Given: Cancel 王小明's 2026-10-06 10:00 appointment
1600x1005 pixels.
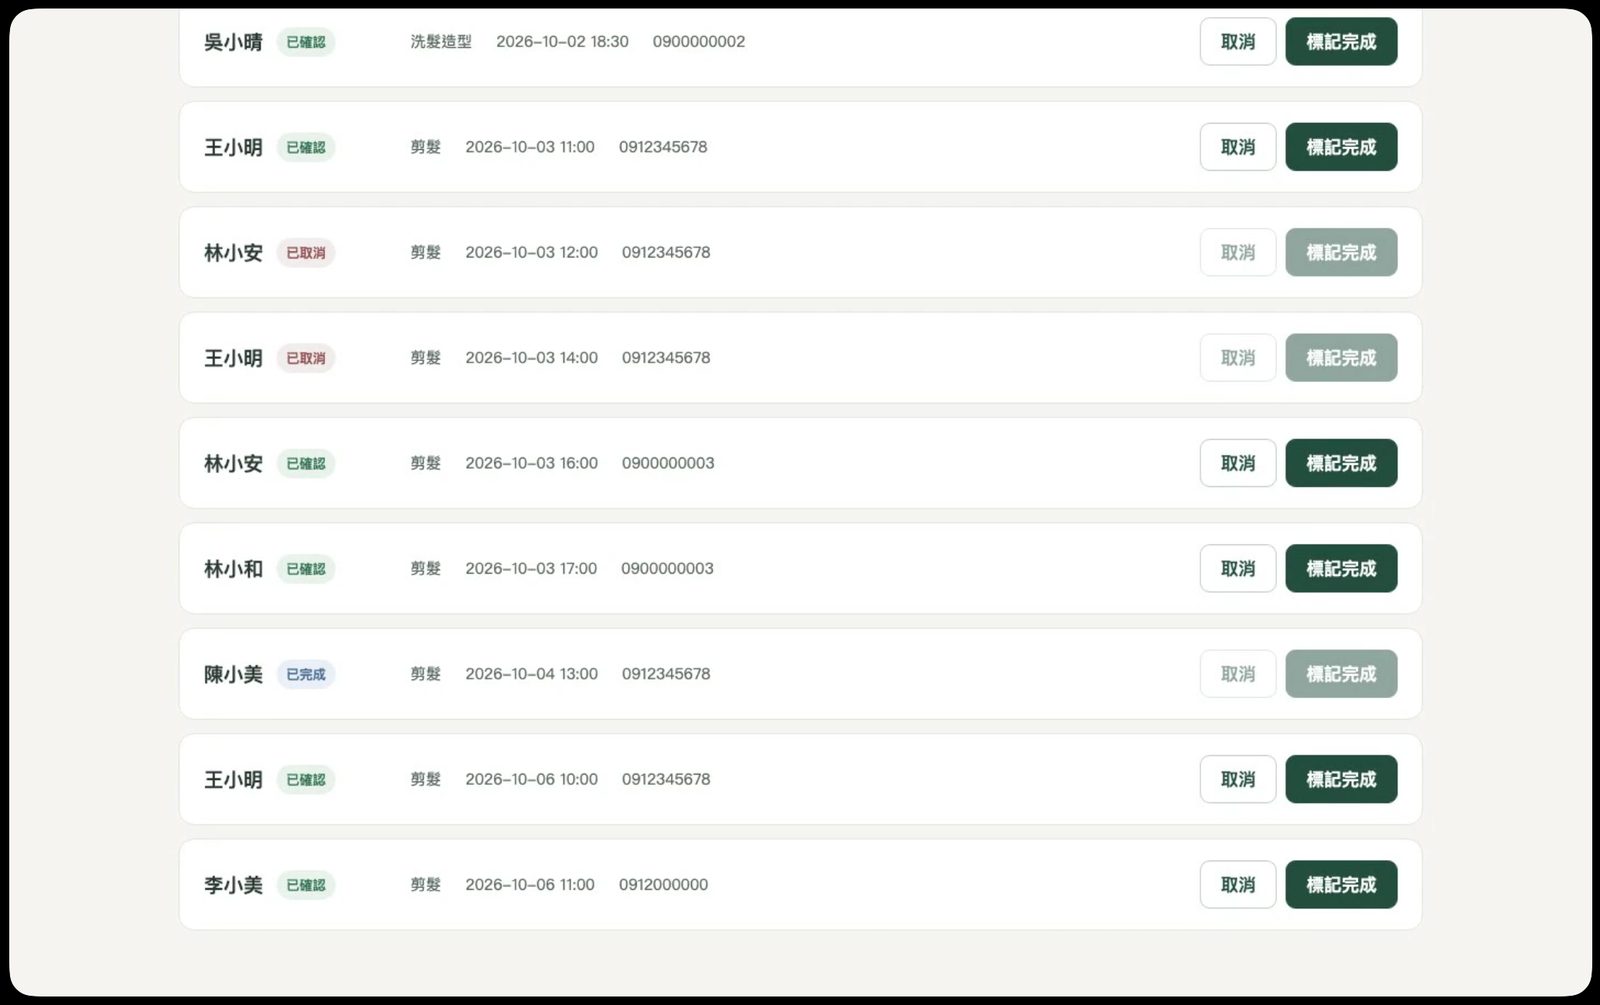Looking at the screenshot, I should coord(1237,779).
